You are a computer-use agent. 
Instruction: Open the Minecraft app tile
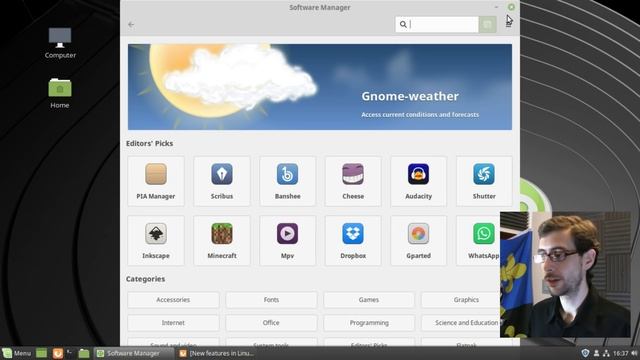tap(222, 241)
